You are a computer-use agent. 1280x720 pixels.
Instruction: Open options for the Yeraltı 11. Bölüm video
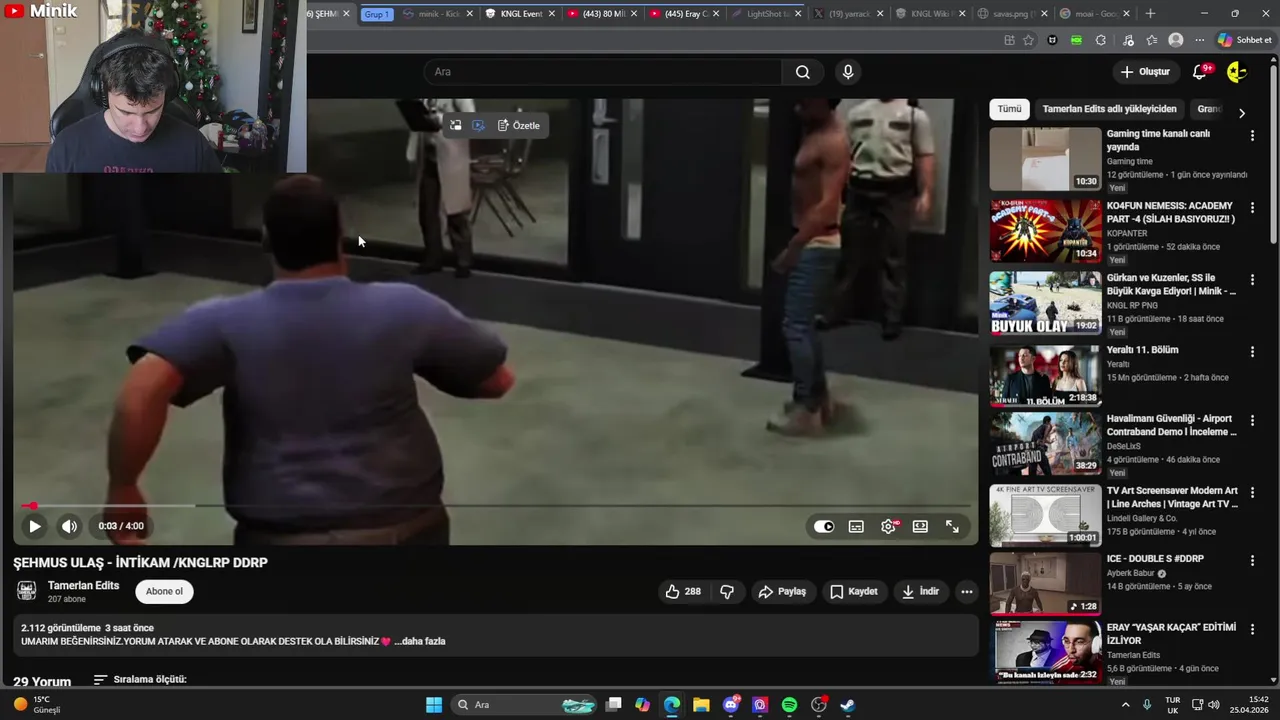1252,352
